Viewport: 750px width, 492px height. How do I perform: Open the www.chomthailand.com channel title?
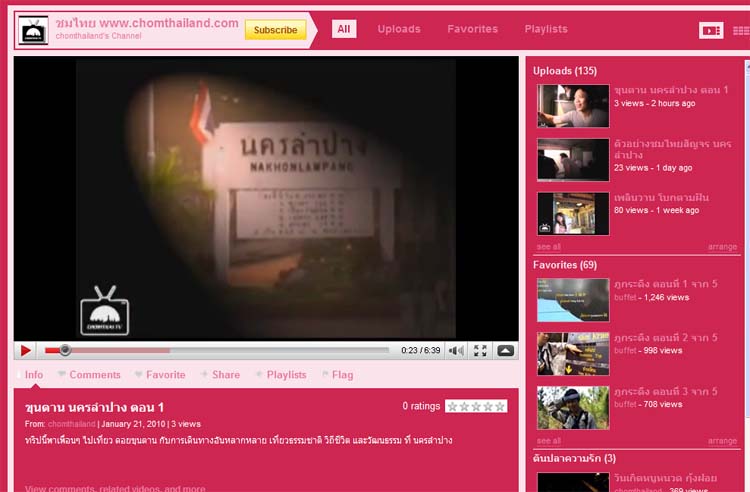click(x=147, y=23)
